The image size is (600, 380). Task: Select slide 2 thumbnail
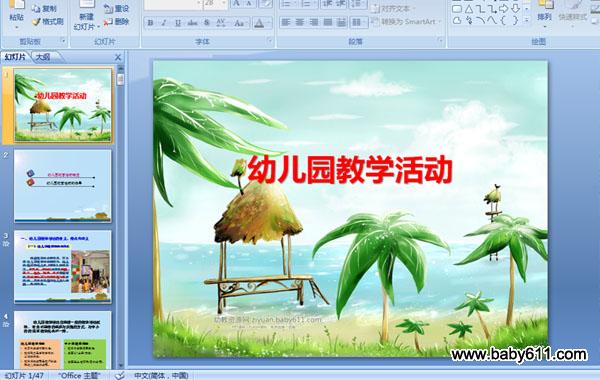click(63, 186)
